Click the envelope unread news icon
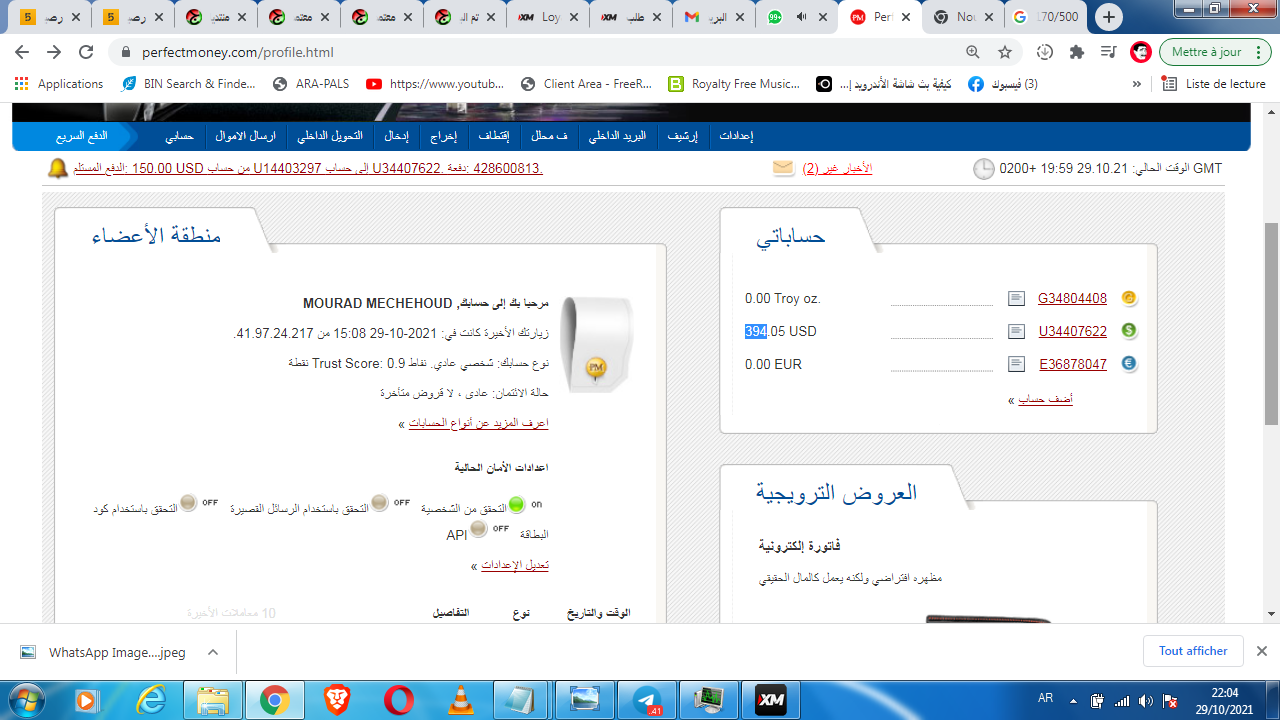The image size is (1280, 720). (x=783, y=168)
